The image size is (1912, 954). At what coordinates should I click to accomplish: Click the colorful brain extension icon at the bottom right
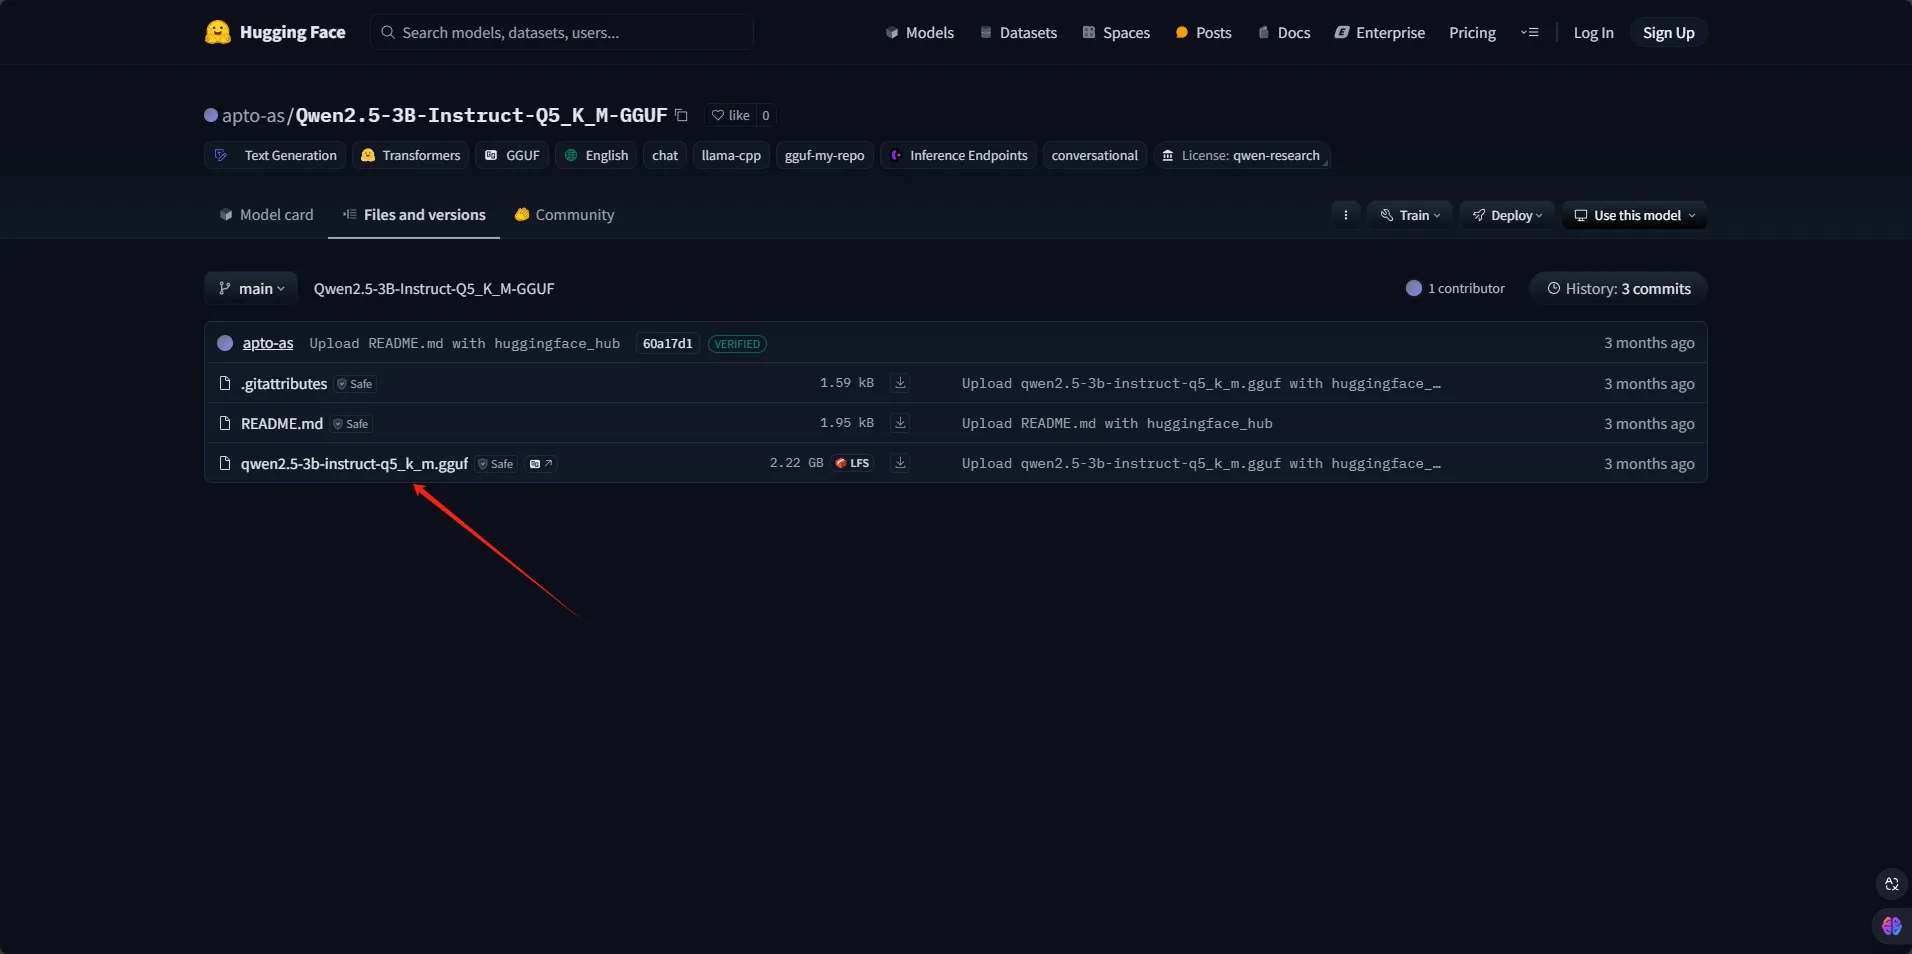point(1891,926)
